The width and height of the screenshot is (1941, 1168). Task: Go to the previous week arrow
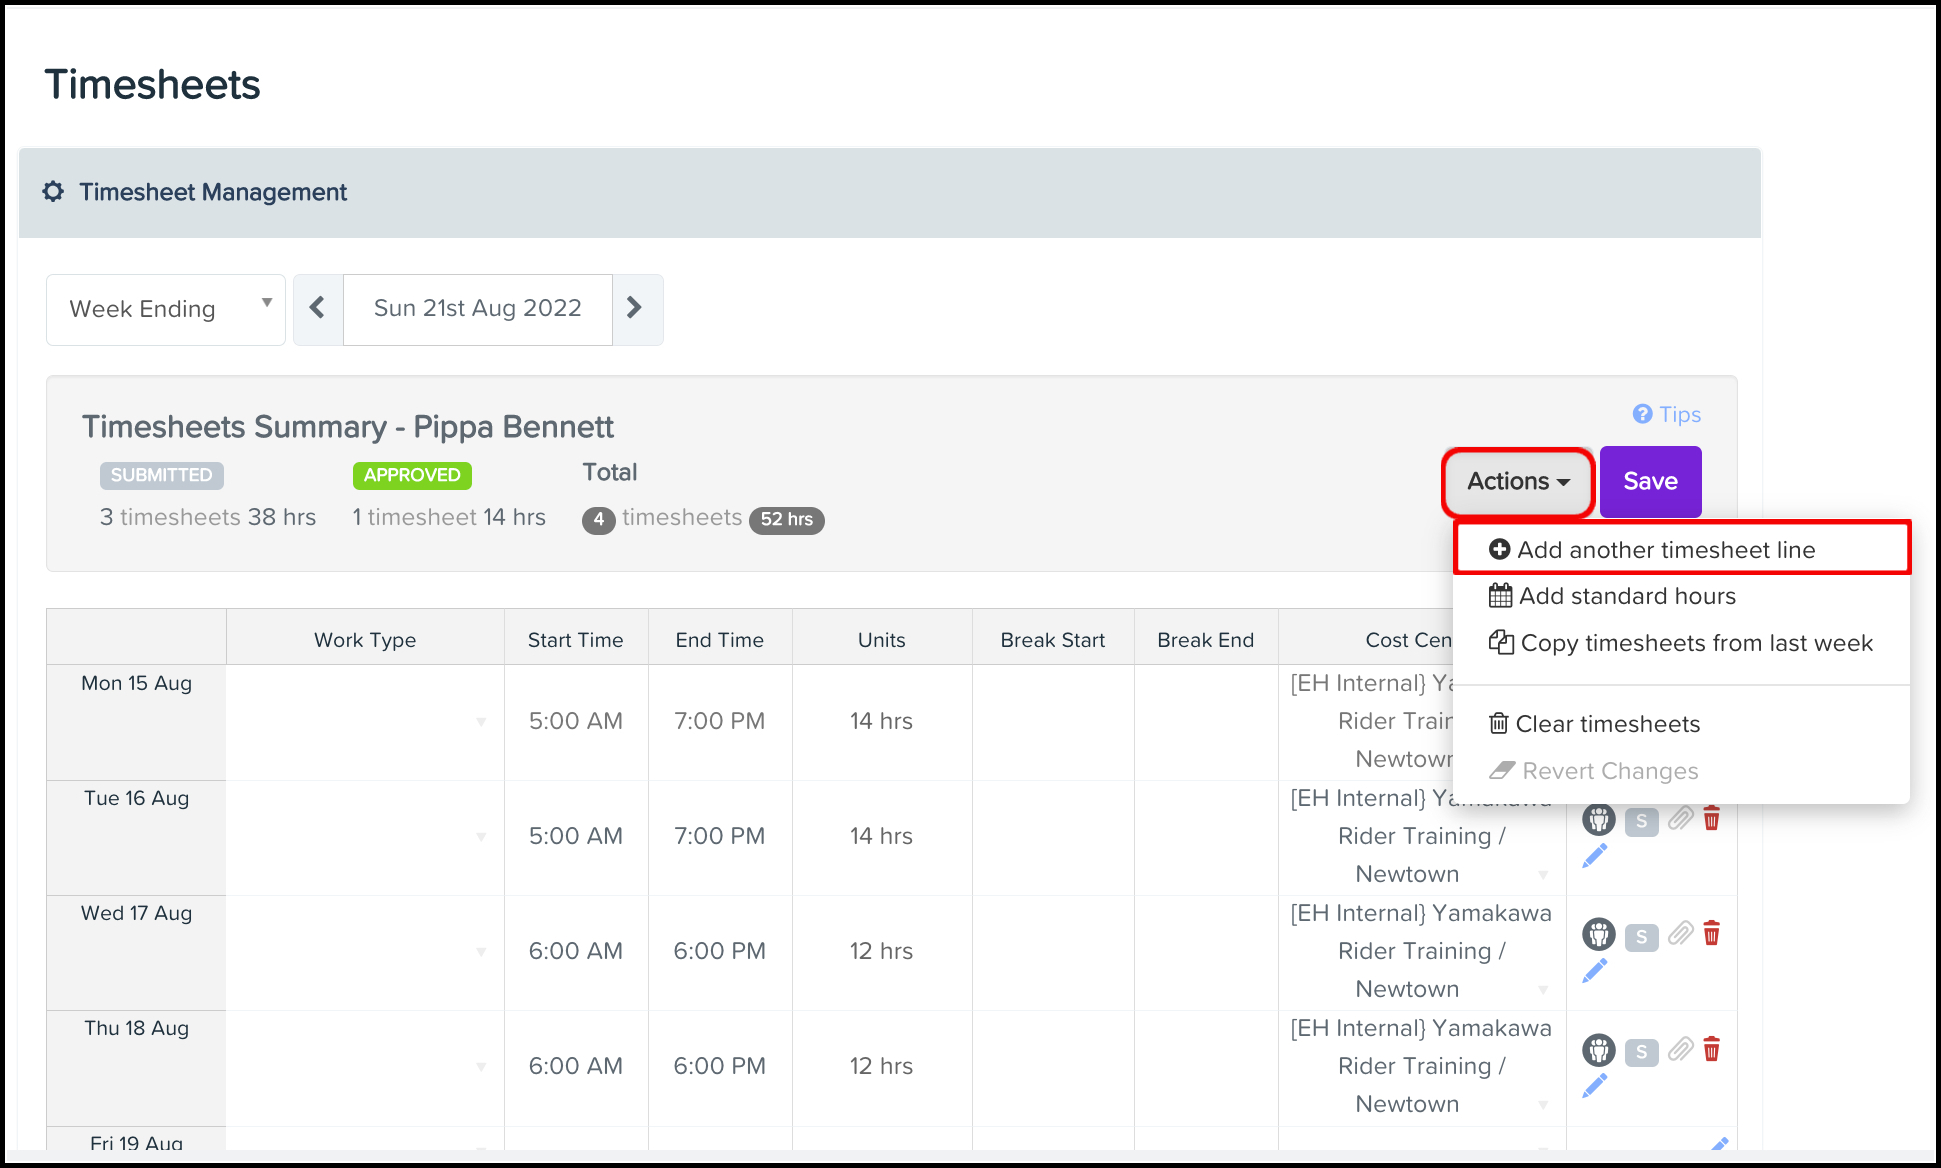point(318,309)
